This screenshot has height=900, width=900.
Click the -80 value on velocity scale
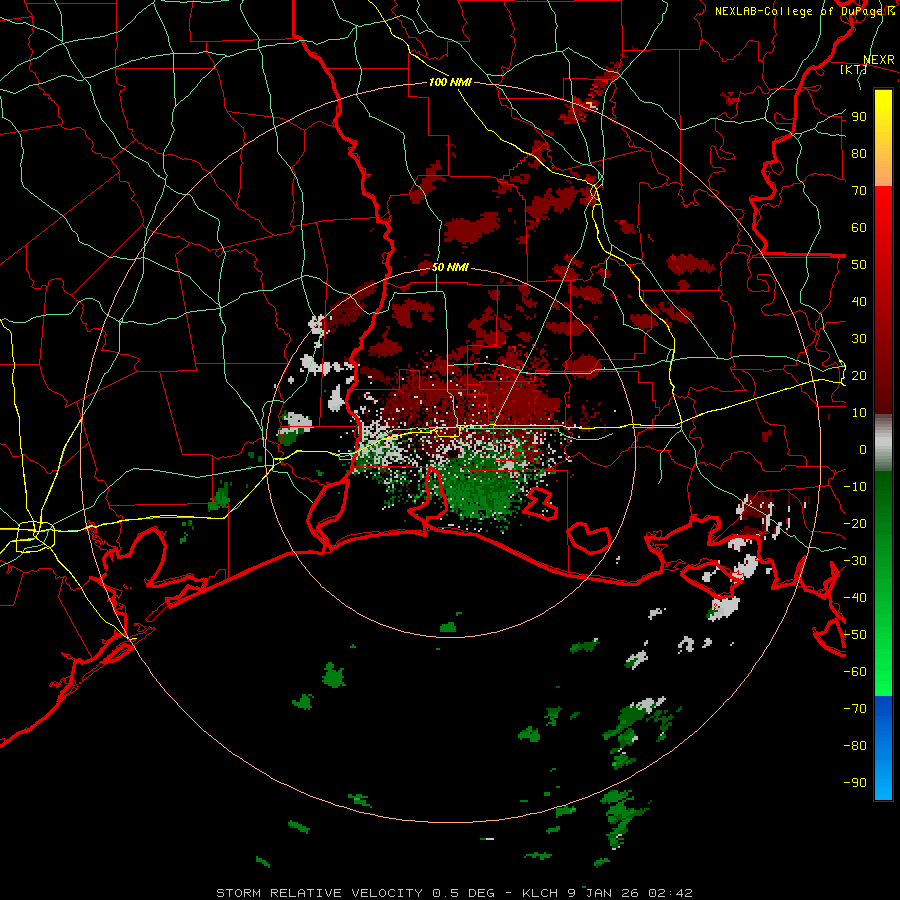pyautogui.click(x=855, y=746)
